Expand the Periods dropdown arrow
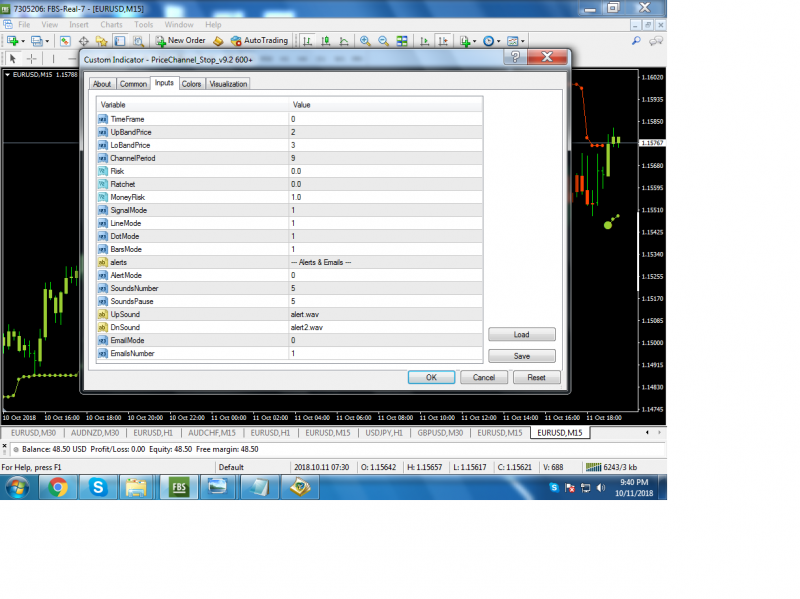This screenshot has height=599, width=800. [498, 41]
